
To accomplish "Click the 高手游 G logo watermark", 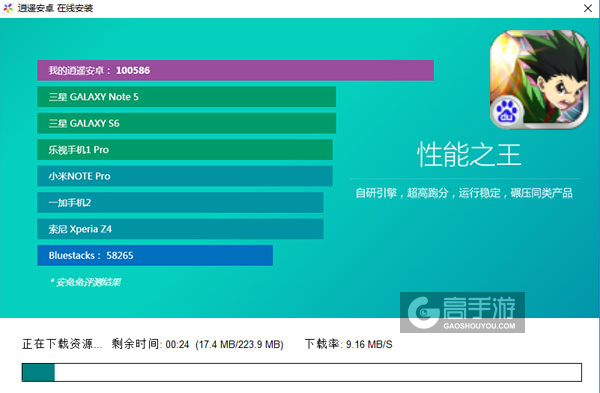I will [424, 313].
